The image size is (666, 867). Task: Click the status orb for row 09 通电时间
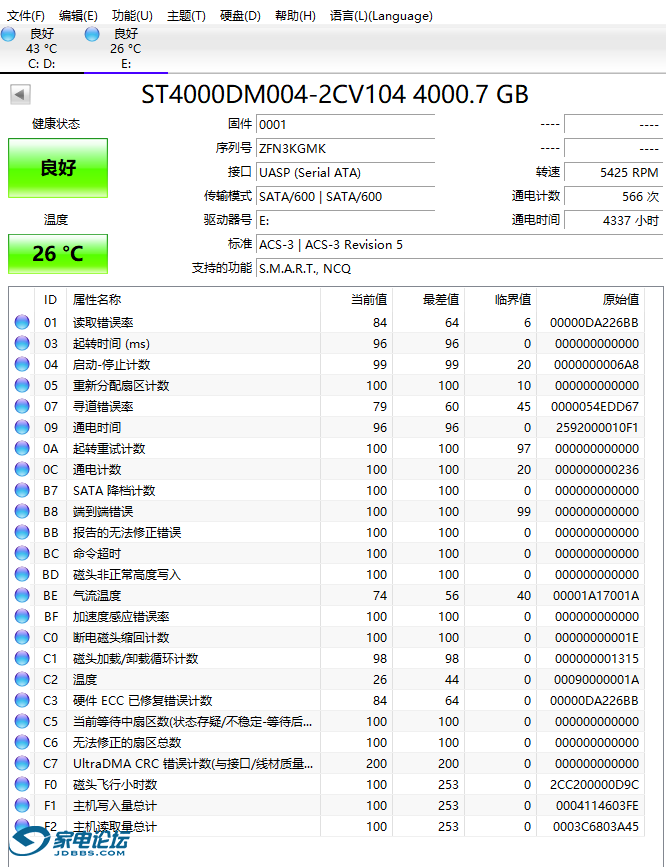[x=22, y=427]
